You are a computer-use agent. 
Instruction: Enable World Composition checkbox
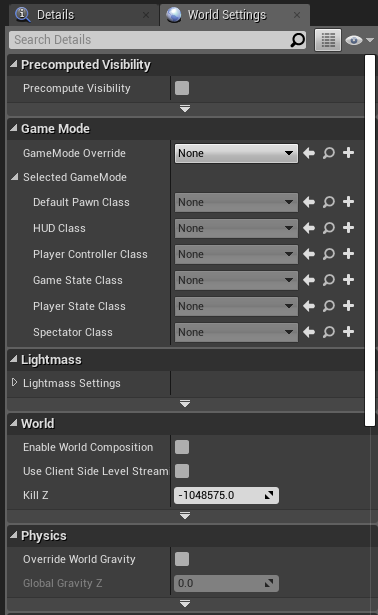point(182,447)
